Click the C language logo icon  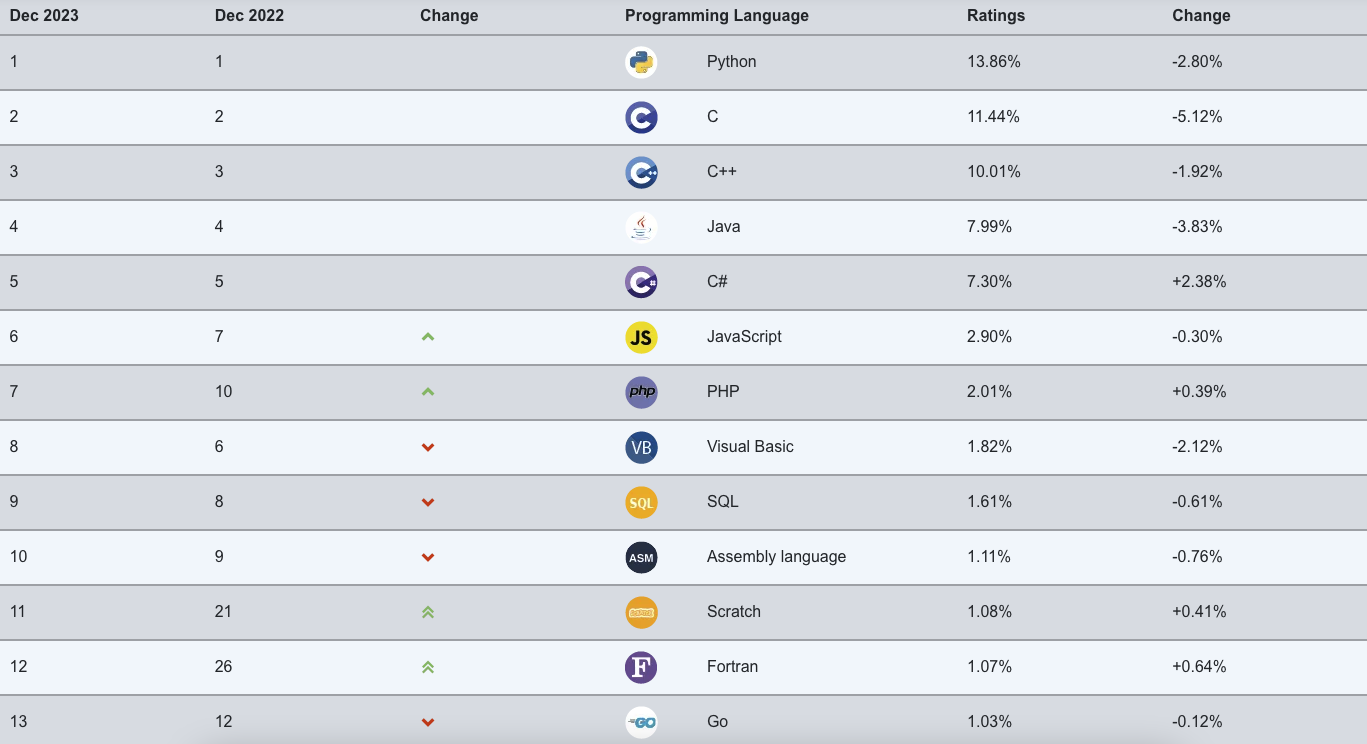click(x=641, y=117)
